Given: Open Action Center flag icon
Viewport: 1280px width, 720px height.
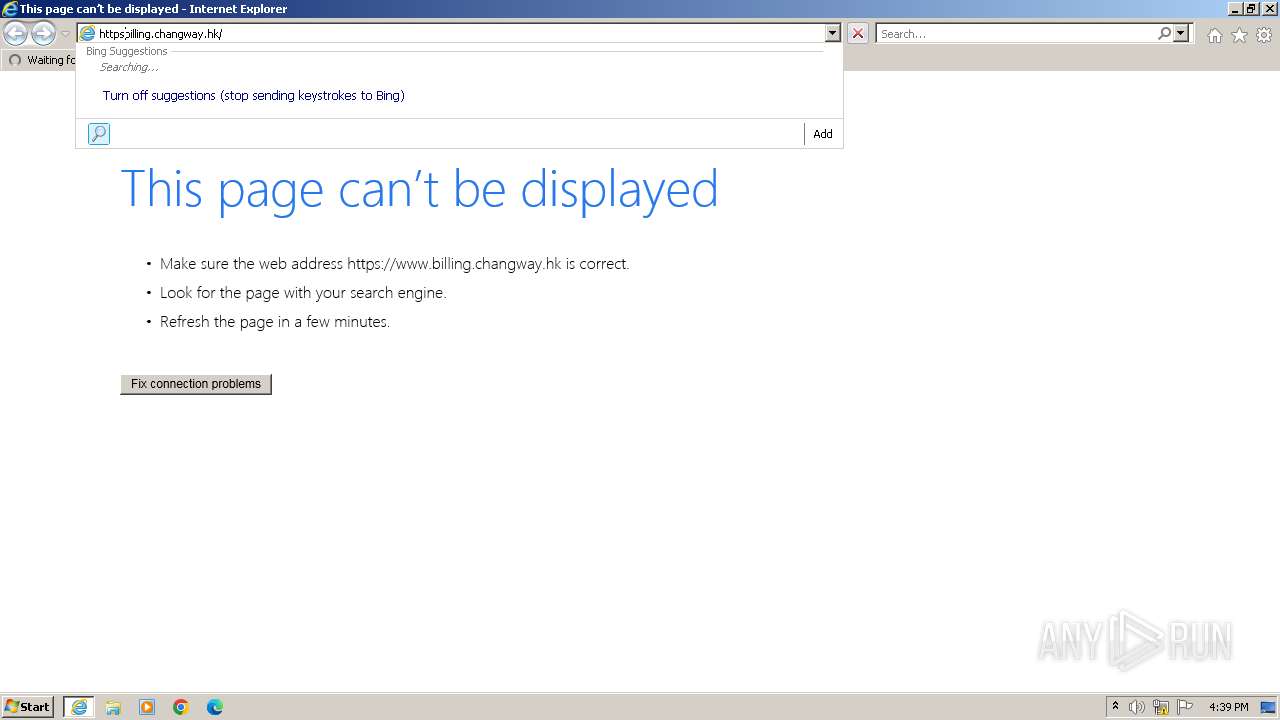Looking at the screenshot, I should 1185,707.
